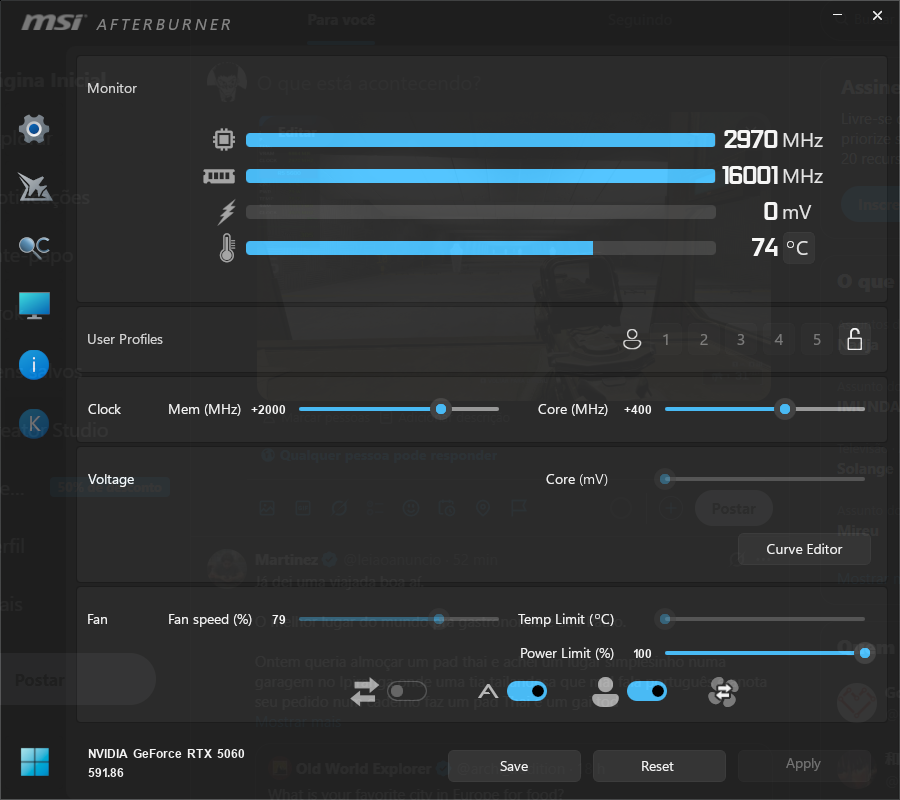Viewport: 900px width, 800px height.
Task: Open the hardware monitor screen icon
Action: (34, 305)
